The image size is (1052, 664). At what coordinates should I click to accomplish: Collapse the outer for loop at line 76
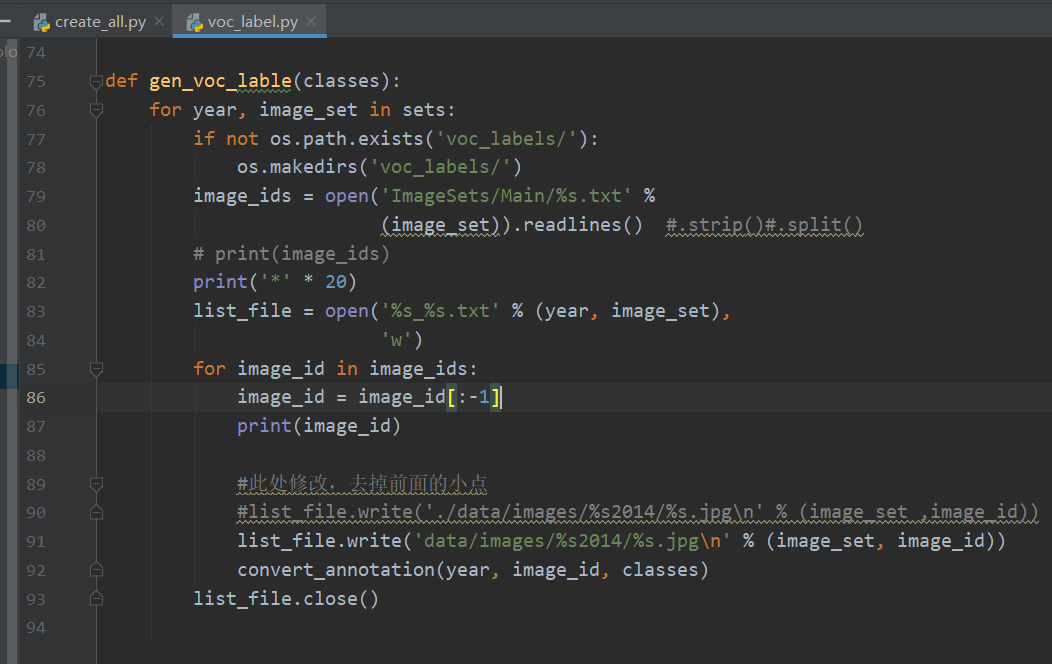click(96, 110)
